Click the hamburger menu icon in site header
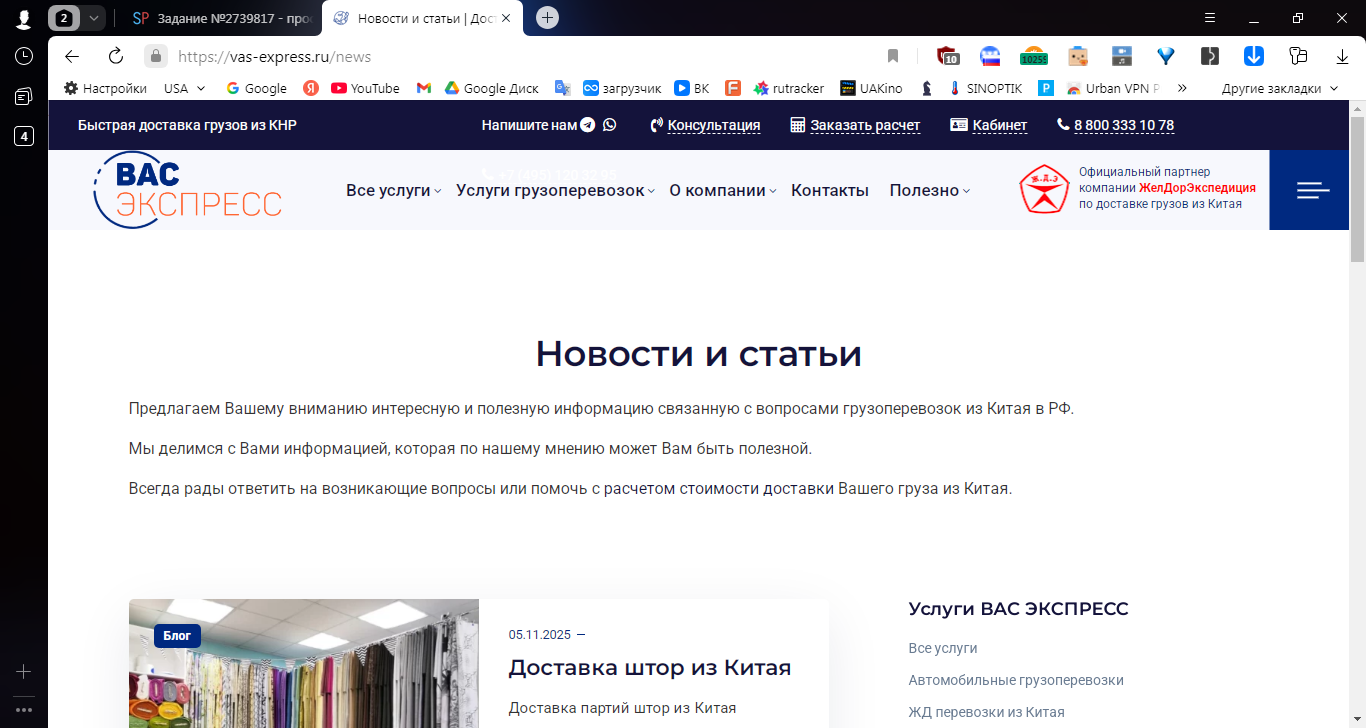1366x728 pixels. coord(1313,190)
